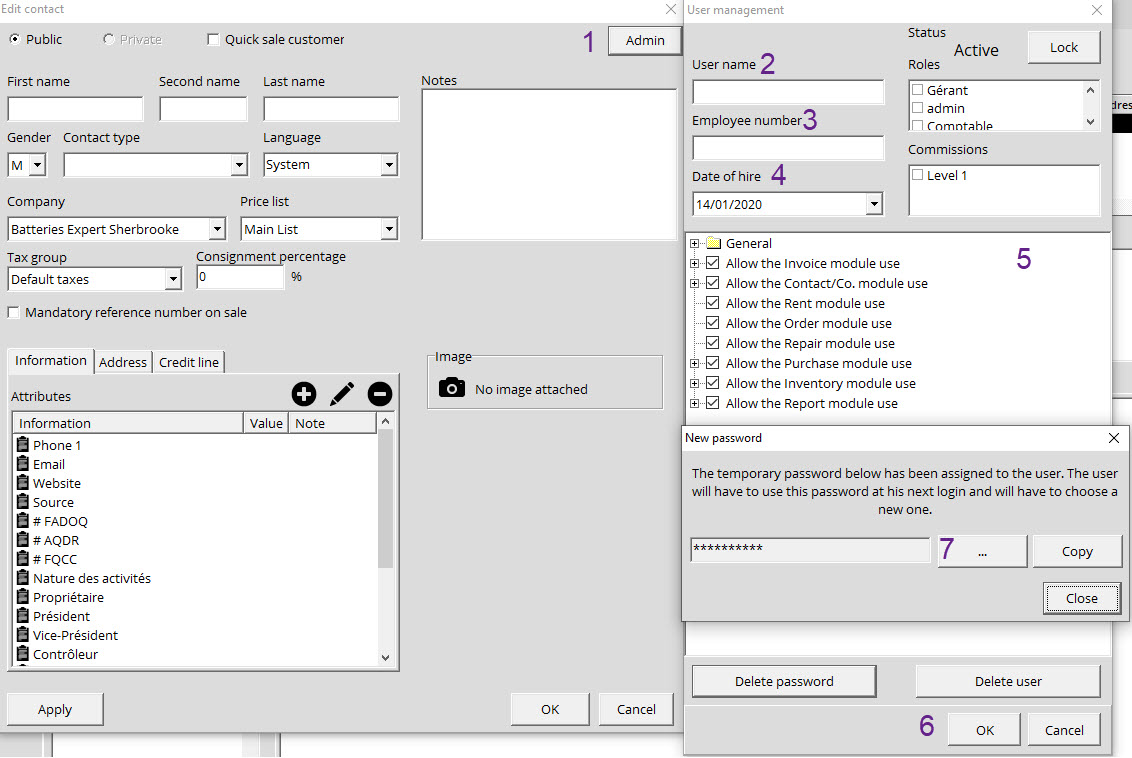The height and width of the screenshot is (758, 1132).
Task: Enable the Quick sale customer checkbox
Action: click(212, 39)
